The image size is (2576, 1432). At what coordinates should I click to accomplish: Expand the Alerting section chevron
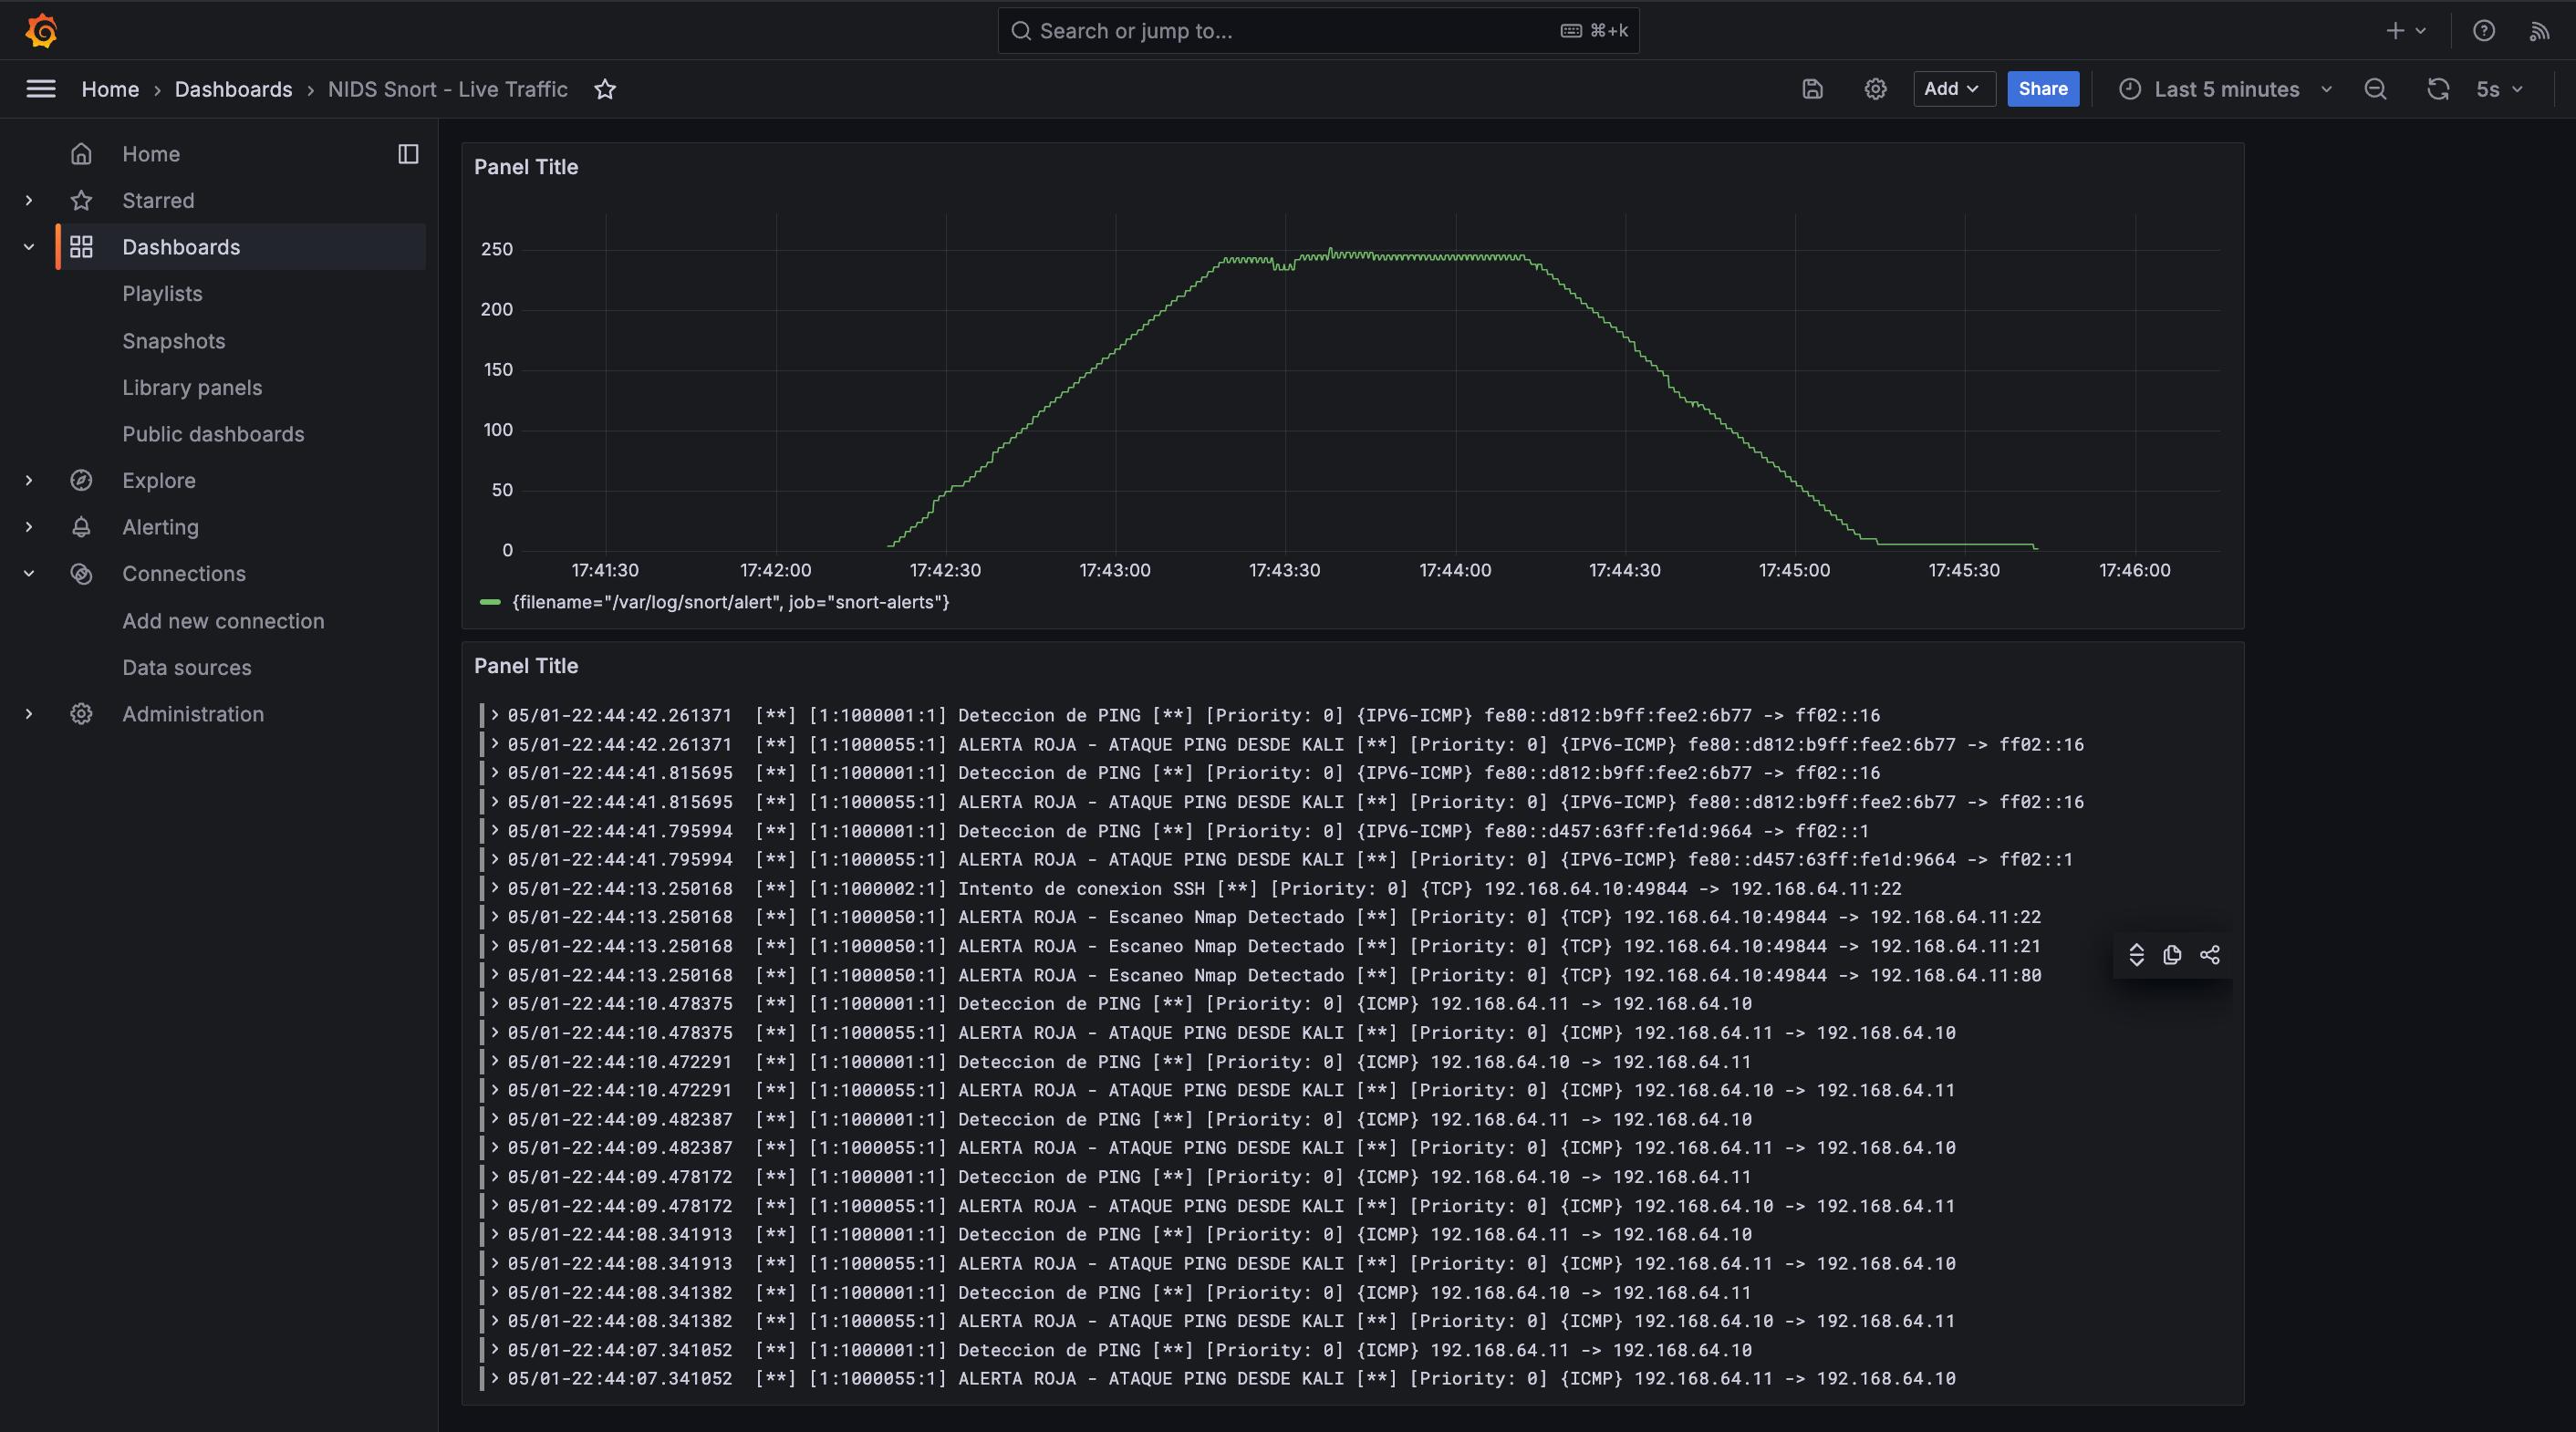[29, 527]
